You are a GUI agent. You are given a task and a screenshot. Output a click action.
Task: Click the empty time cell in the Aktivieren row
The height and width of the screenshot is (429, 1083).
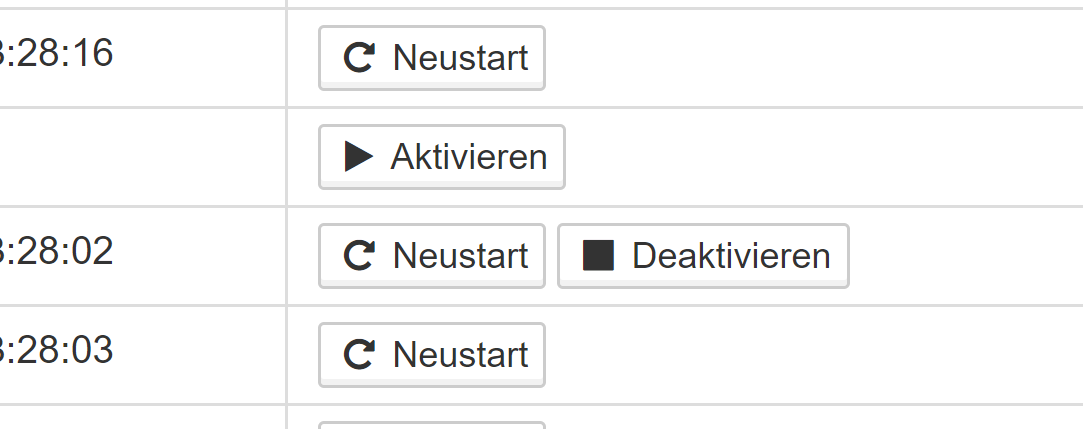point(142,157)
